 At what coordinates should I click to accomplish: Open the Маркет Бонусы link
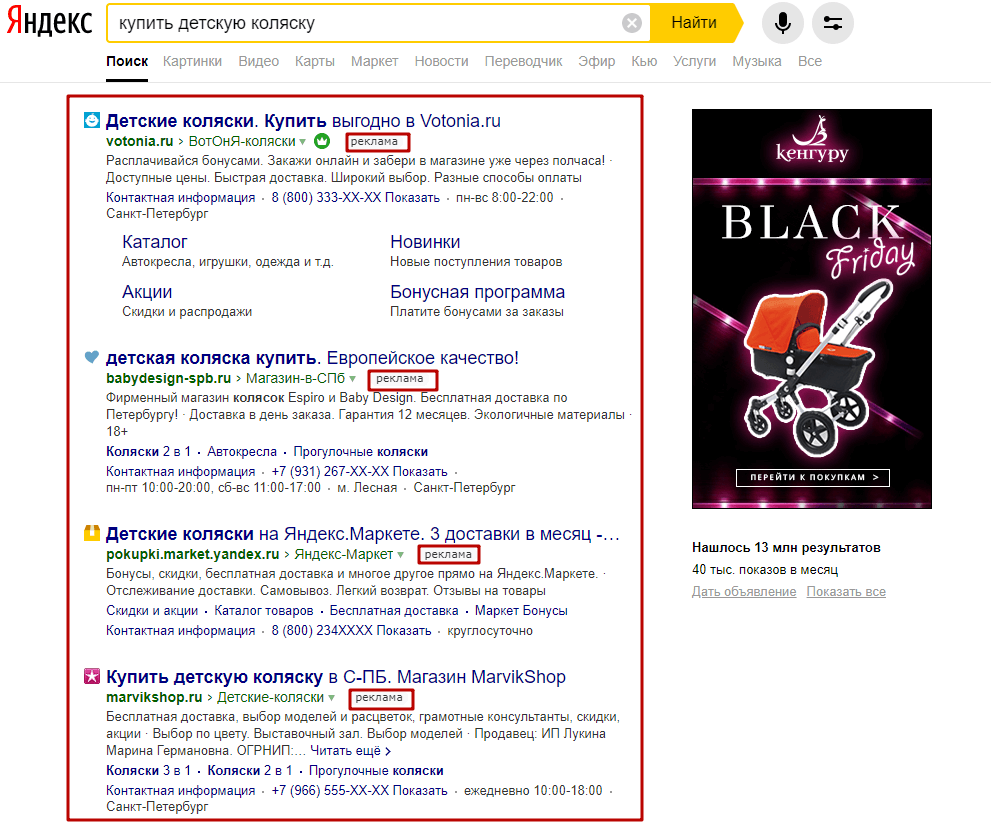521,610
